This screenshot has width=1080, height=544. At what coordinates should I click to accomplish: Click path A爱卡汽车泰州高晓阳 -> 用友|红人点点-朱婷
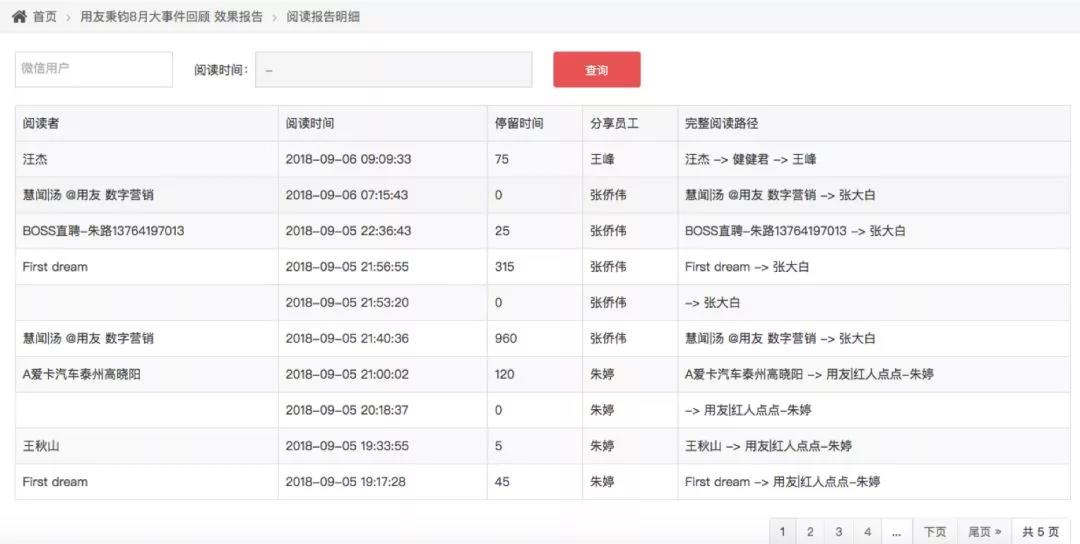(809, 374)
